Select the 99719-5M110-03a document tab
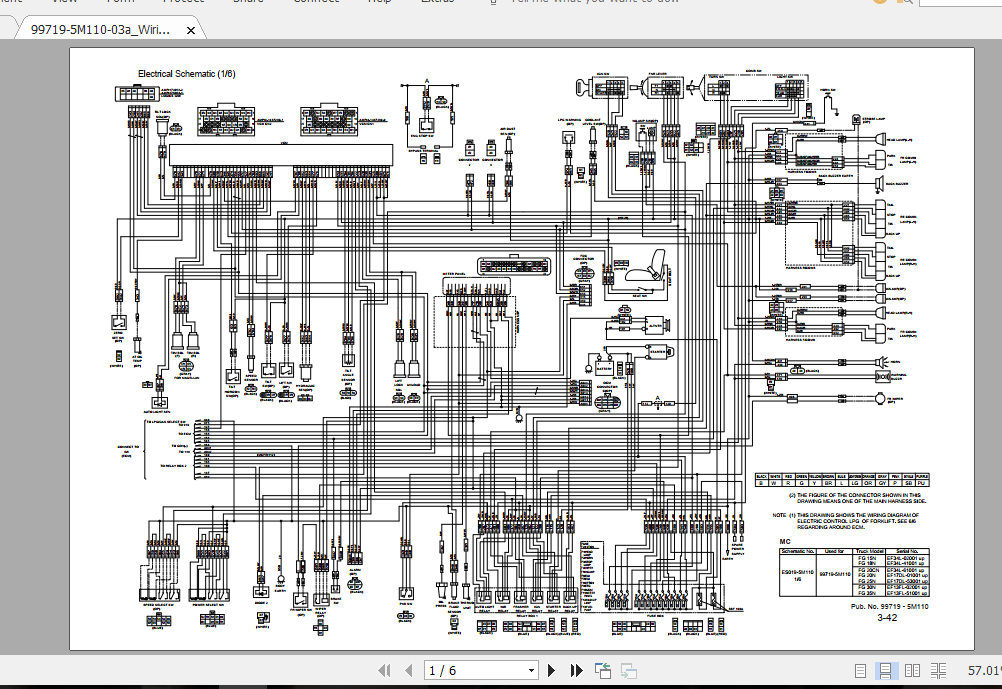Screen dimensions: 1002x689 tap(100, 29)
